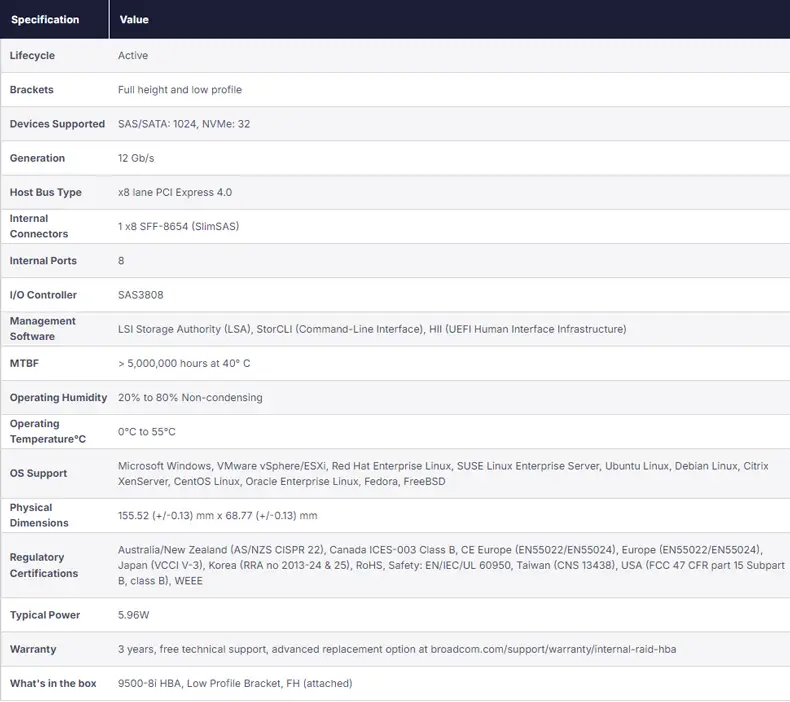Click the '0°C to 55°C' value
790x702 pixels.
click(147, 432)
